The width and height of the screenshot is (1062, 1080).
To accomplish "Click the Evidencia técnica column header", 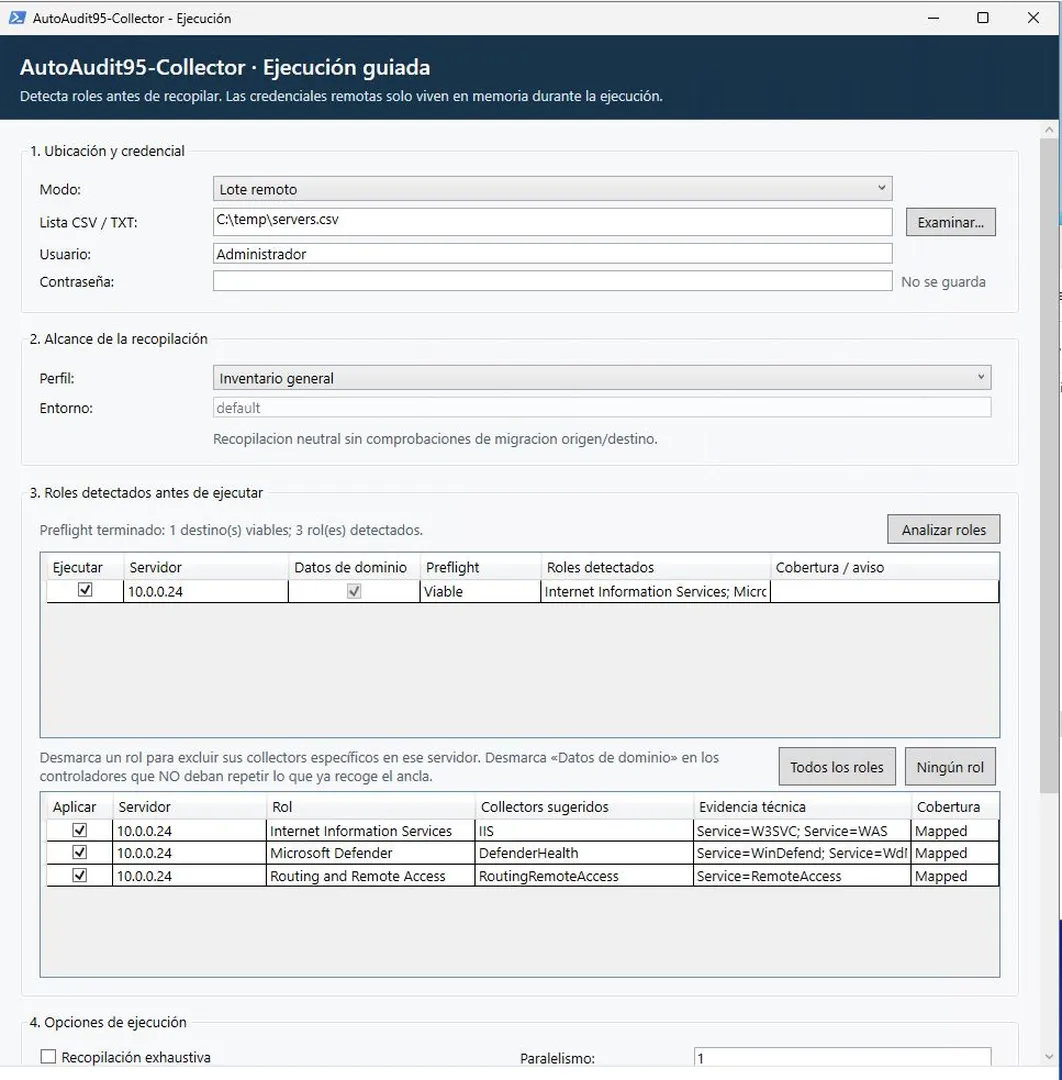I will click(802, 807).
